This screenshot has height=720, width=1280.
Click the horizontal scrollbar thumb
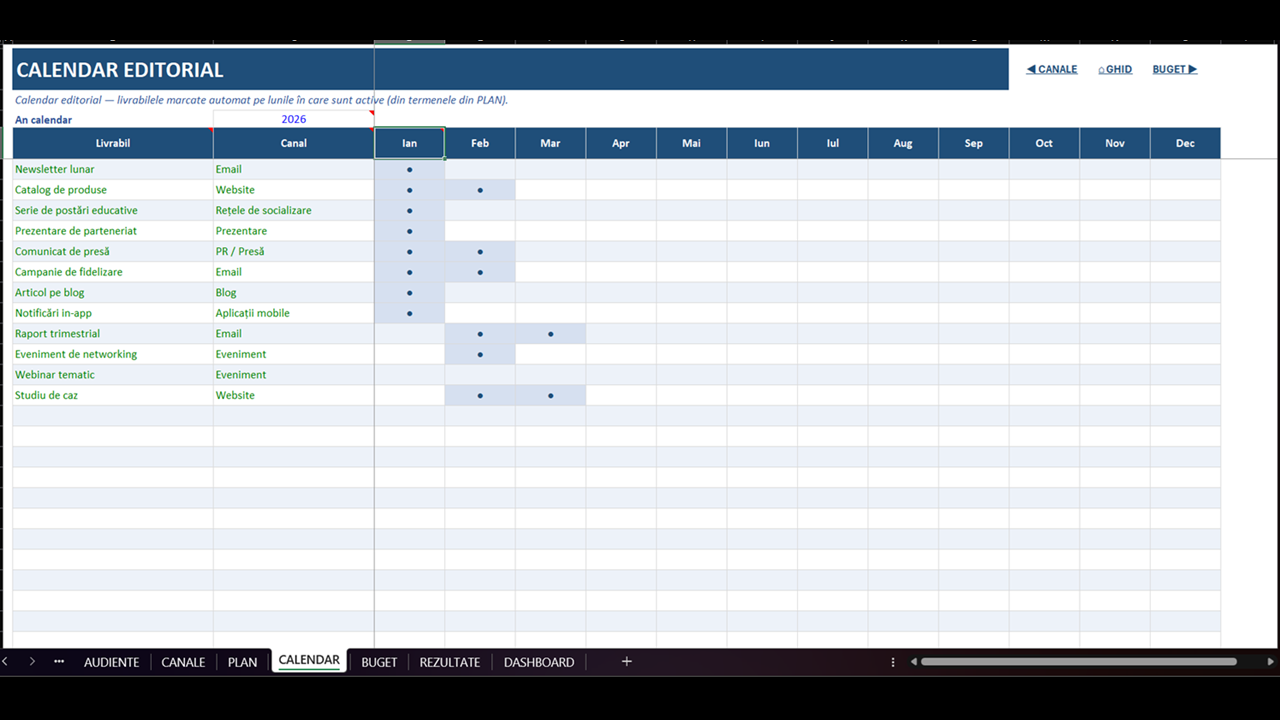click(x=1079, y=662)
